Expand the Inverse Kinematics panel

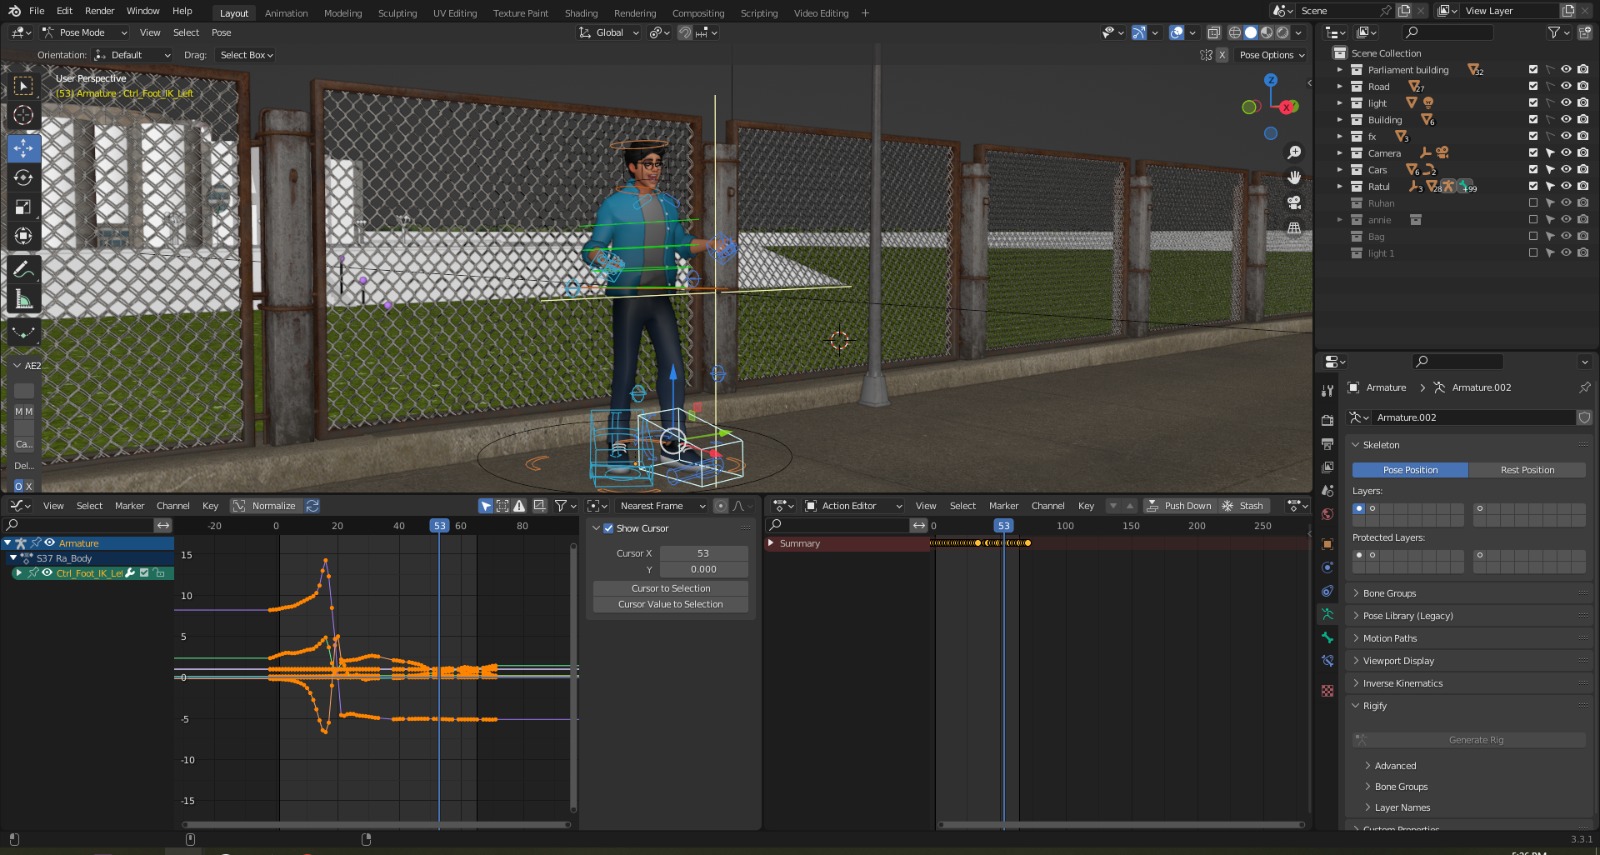[x=1402, y=683]
